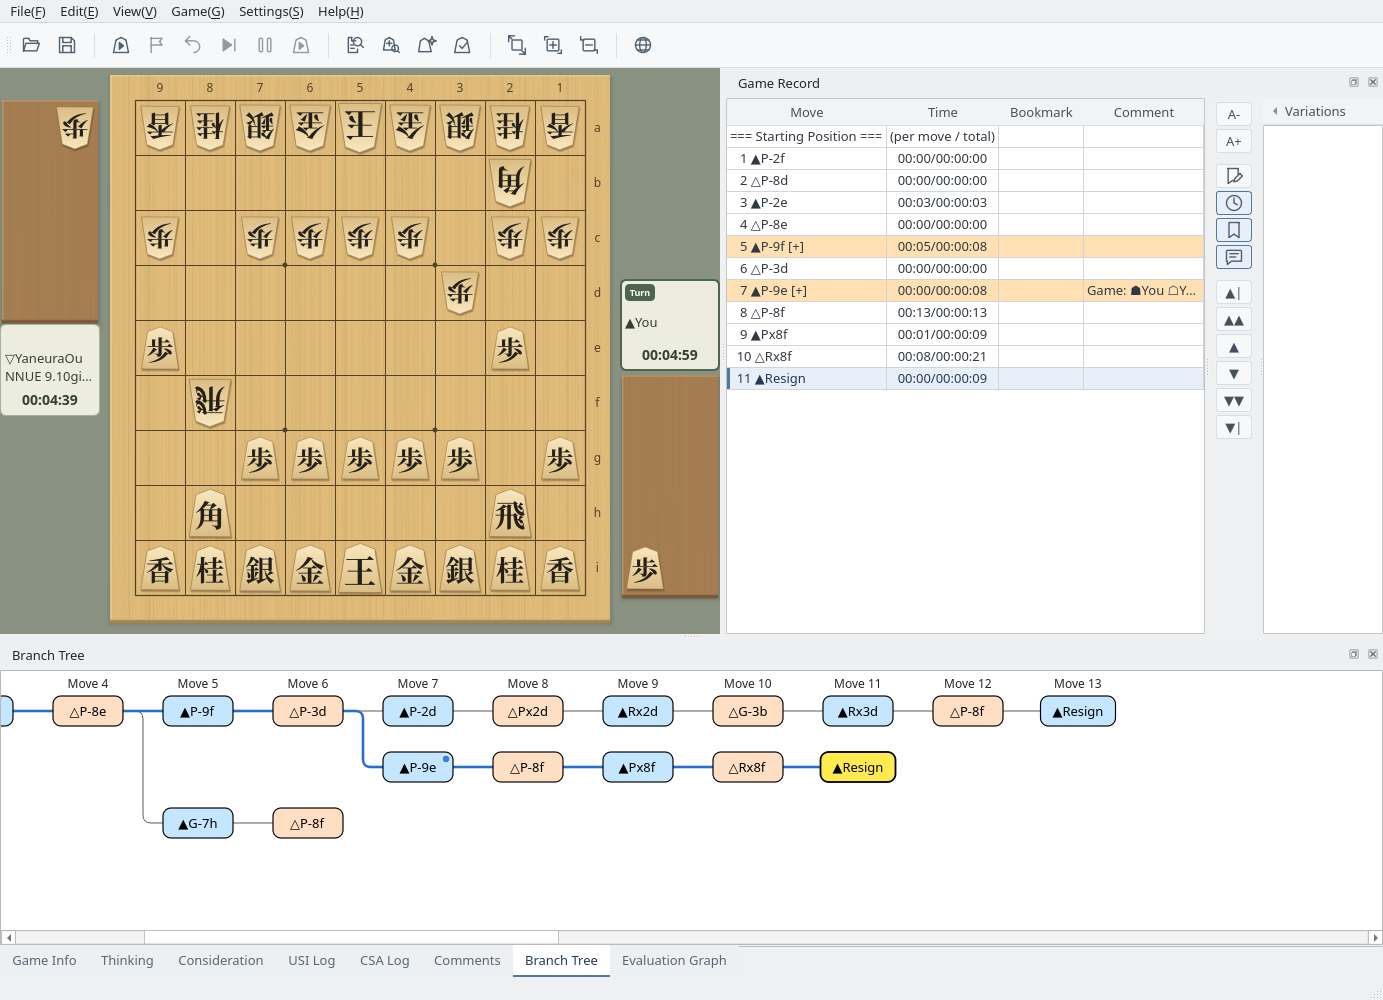Click the piece with magnifier search icon
This screenshot has height=1000, width=1383.
[391, 45]
